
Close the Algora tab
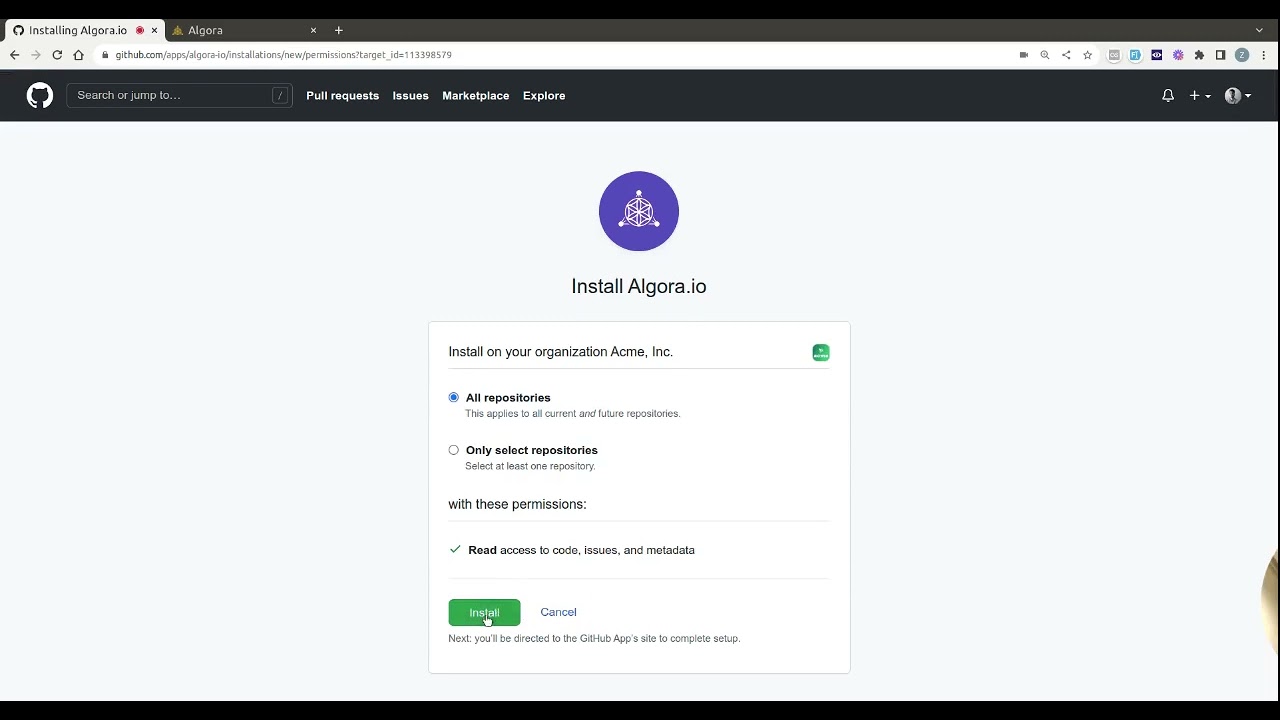pyautogui.click(x=313, y=30)
